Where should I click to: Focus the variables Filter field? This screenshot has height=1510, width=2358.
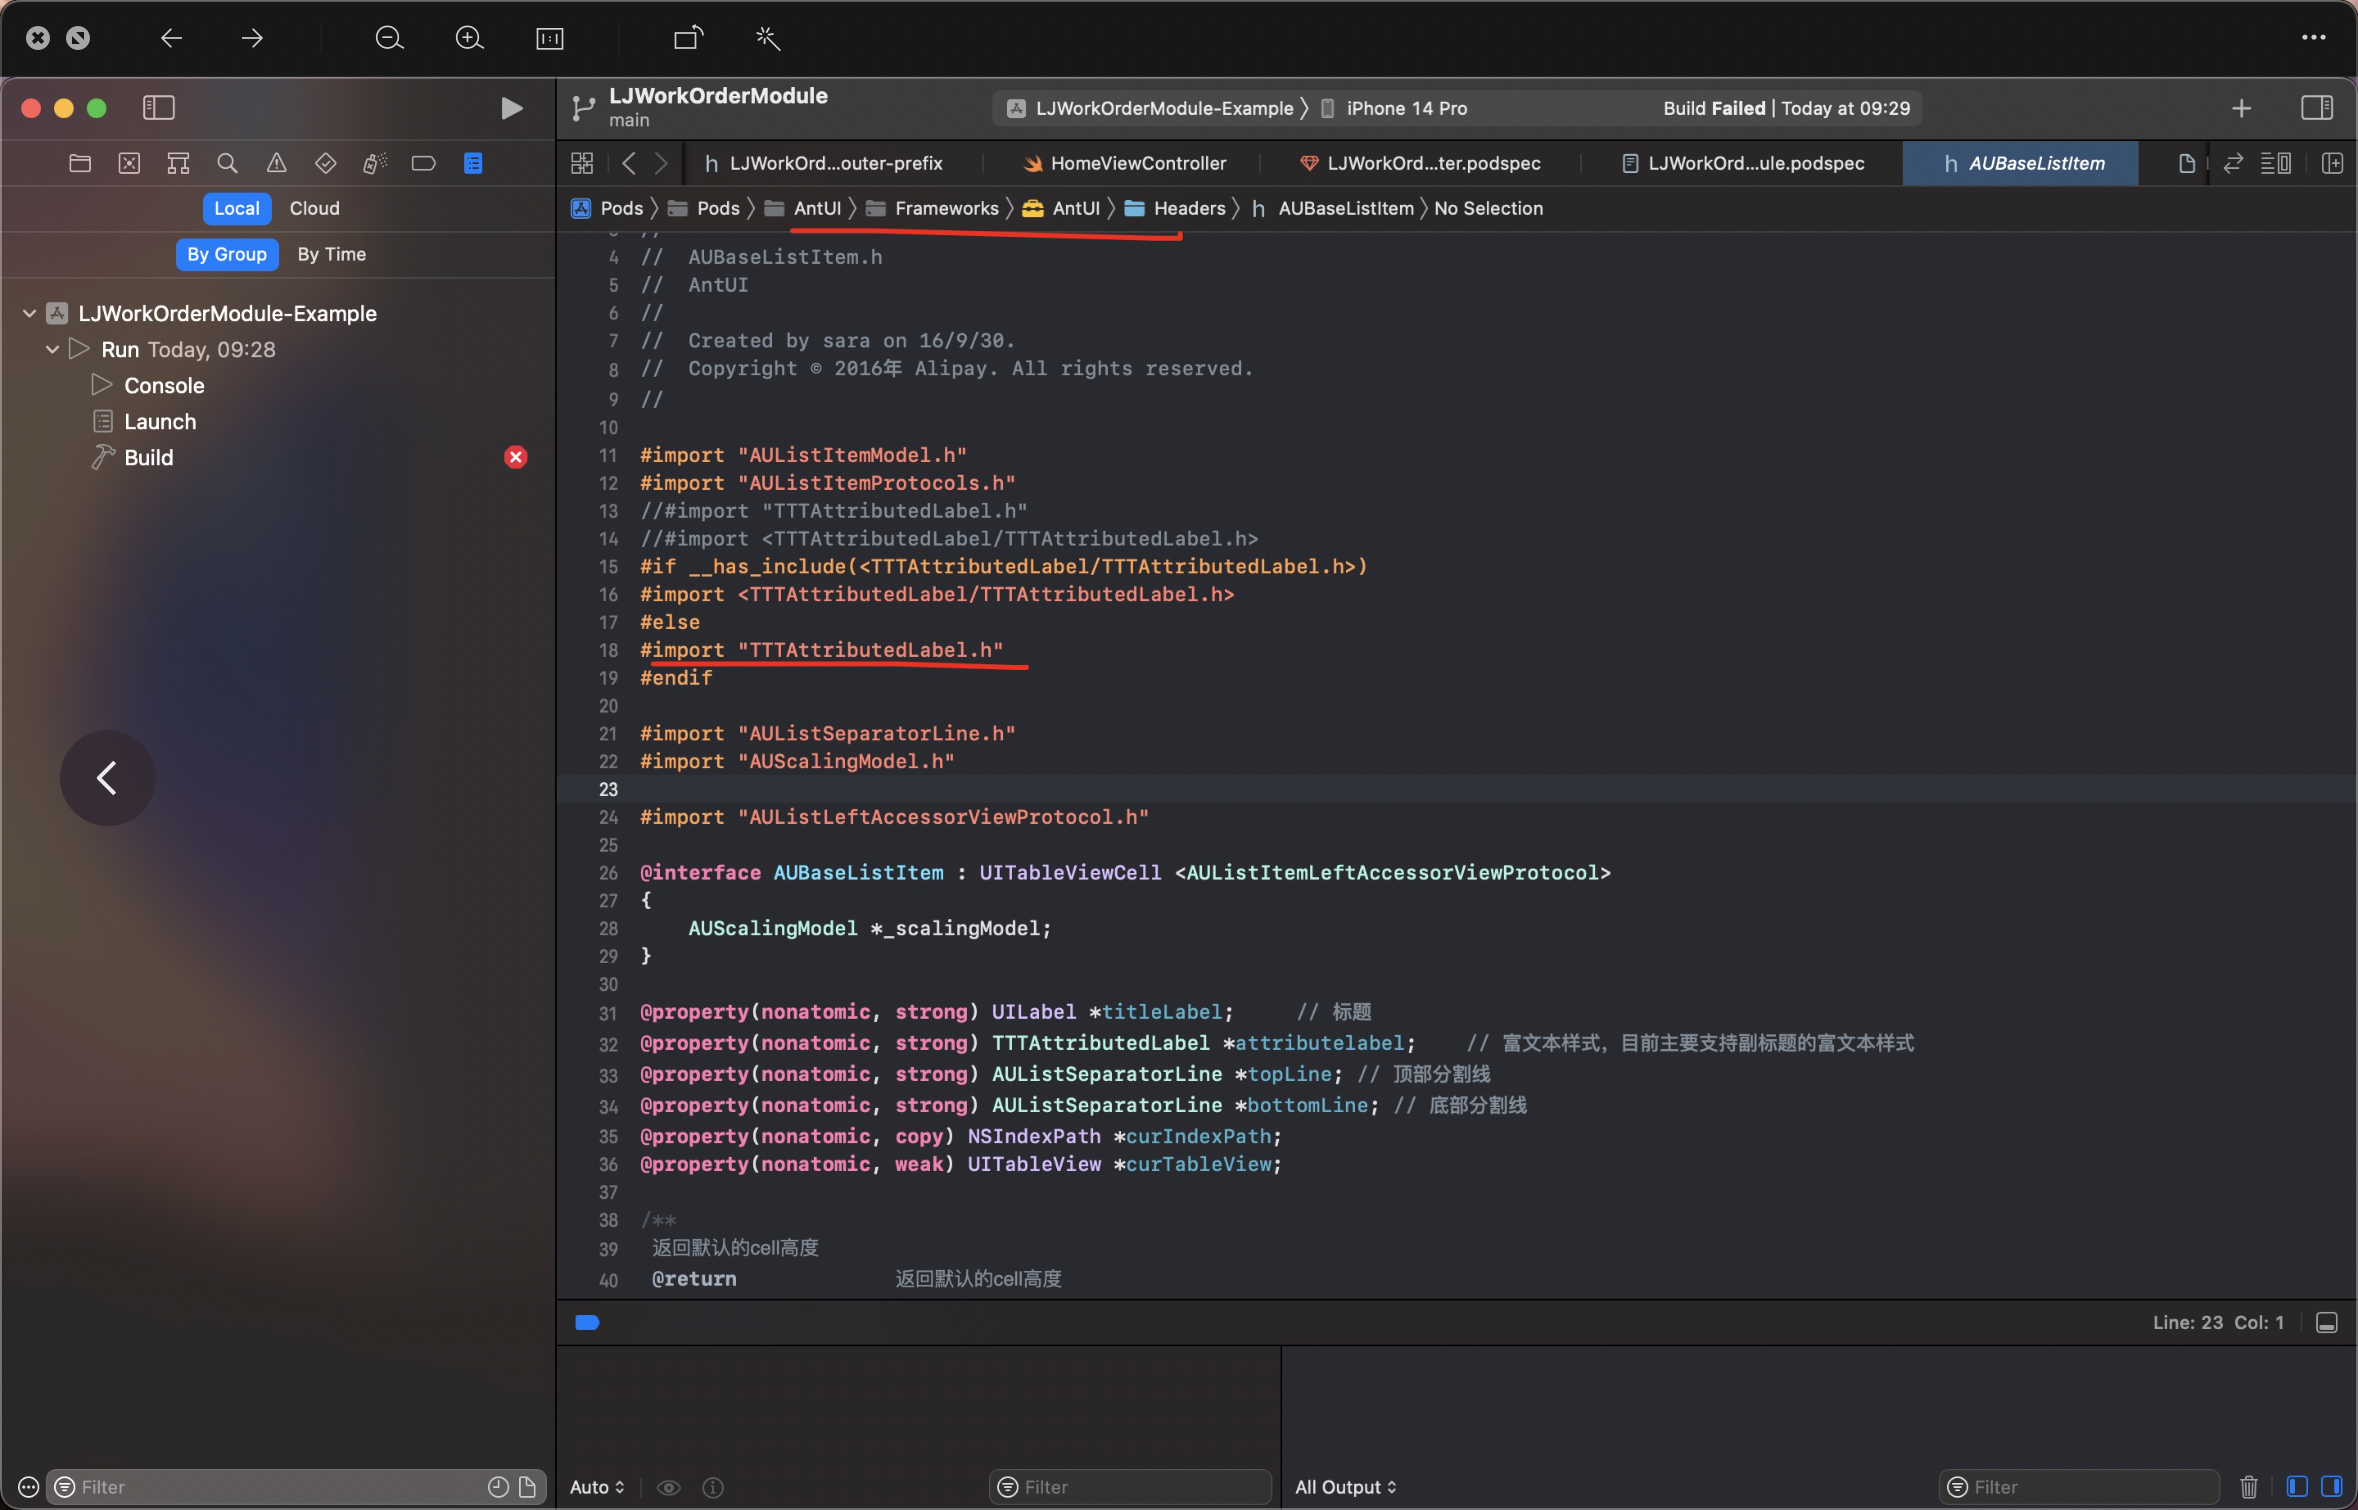pos(1130,1487)
